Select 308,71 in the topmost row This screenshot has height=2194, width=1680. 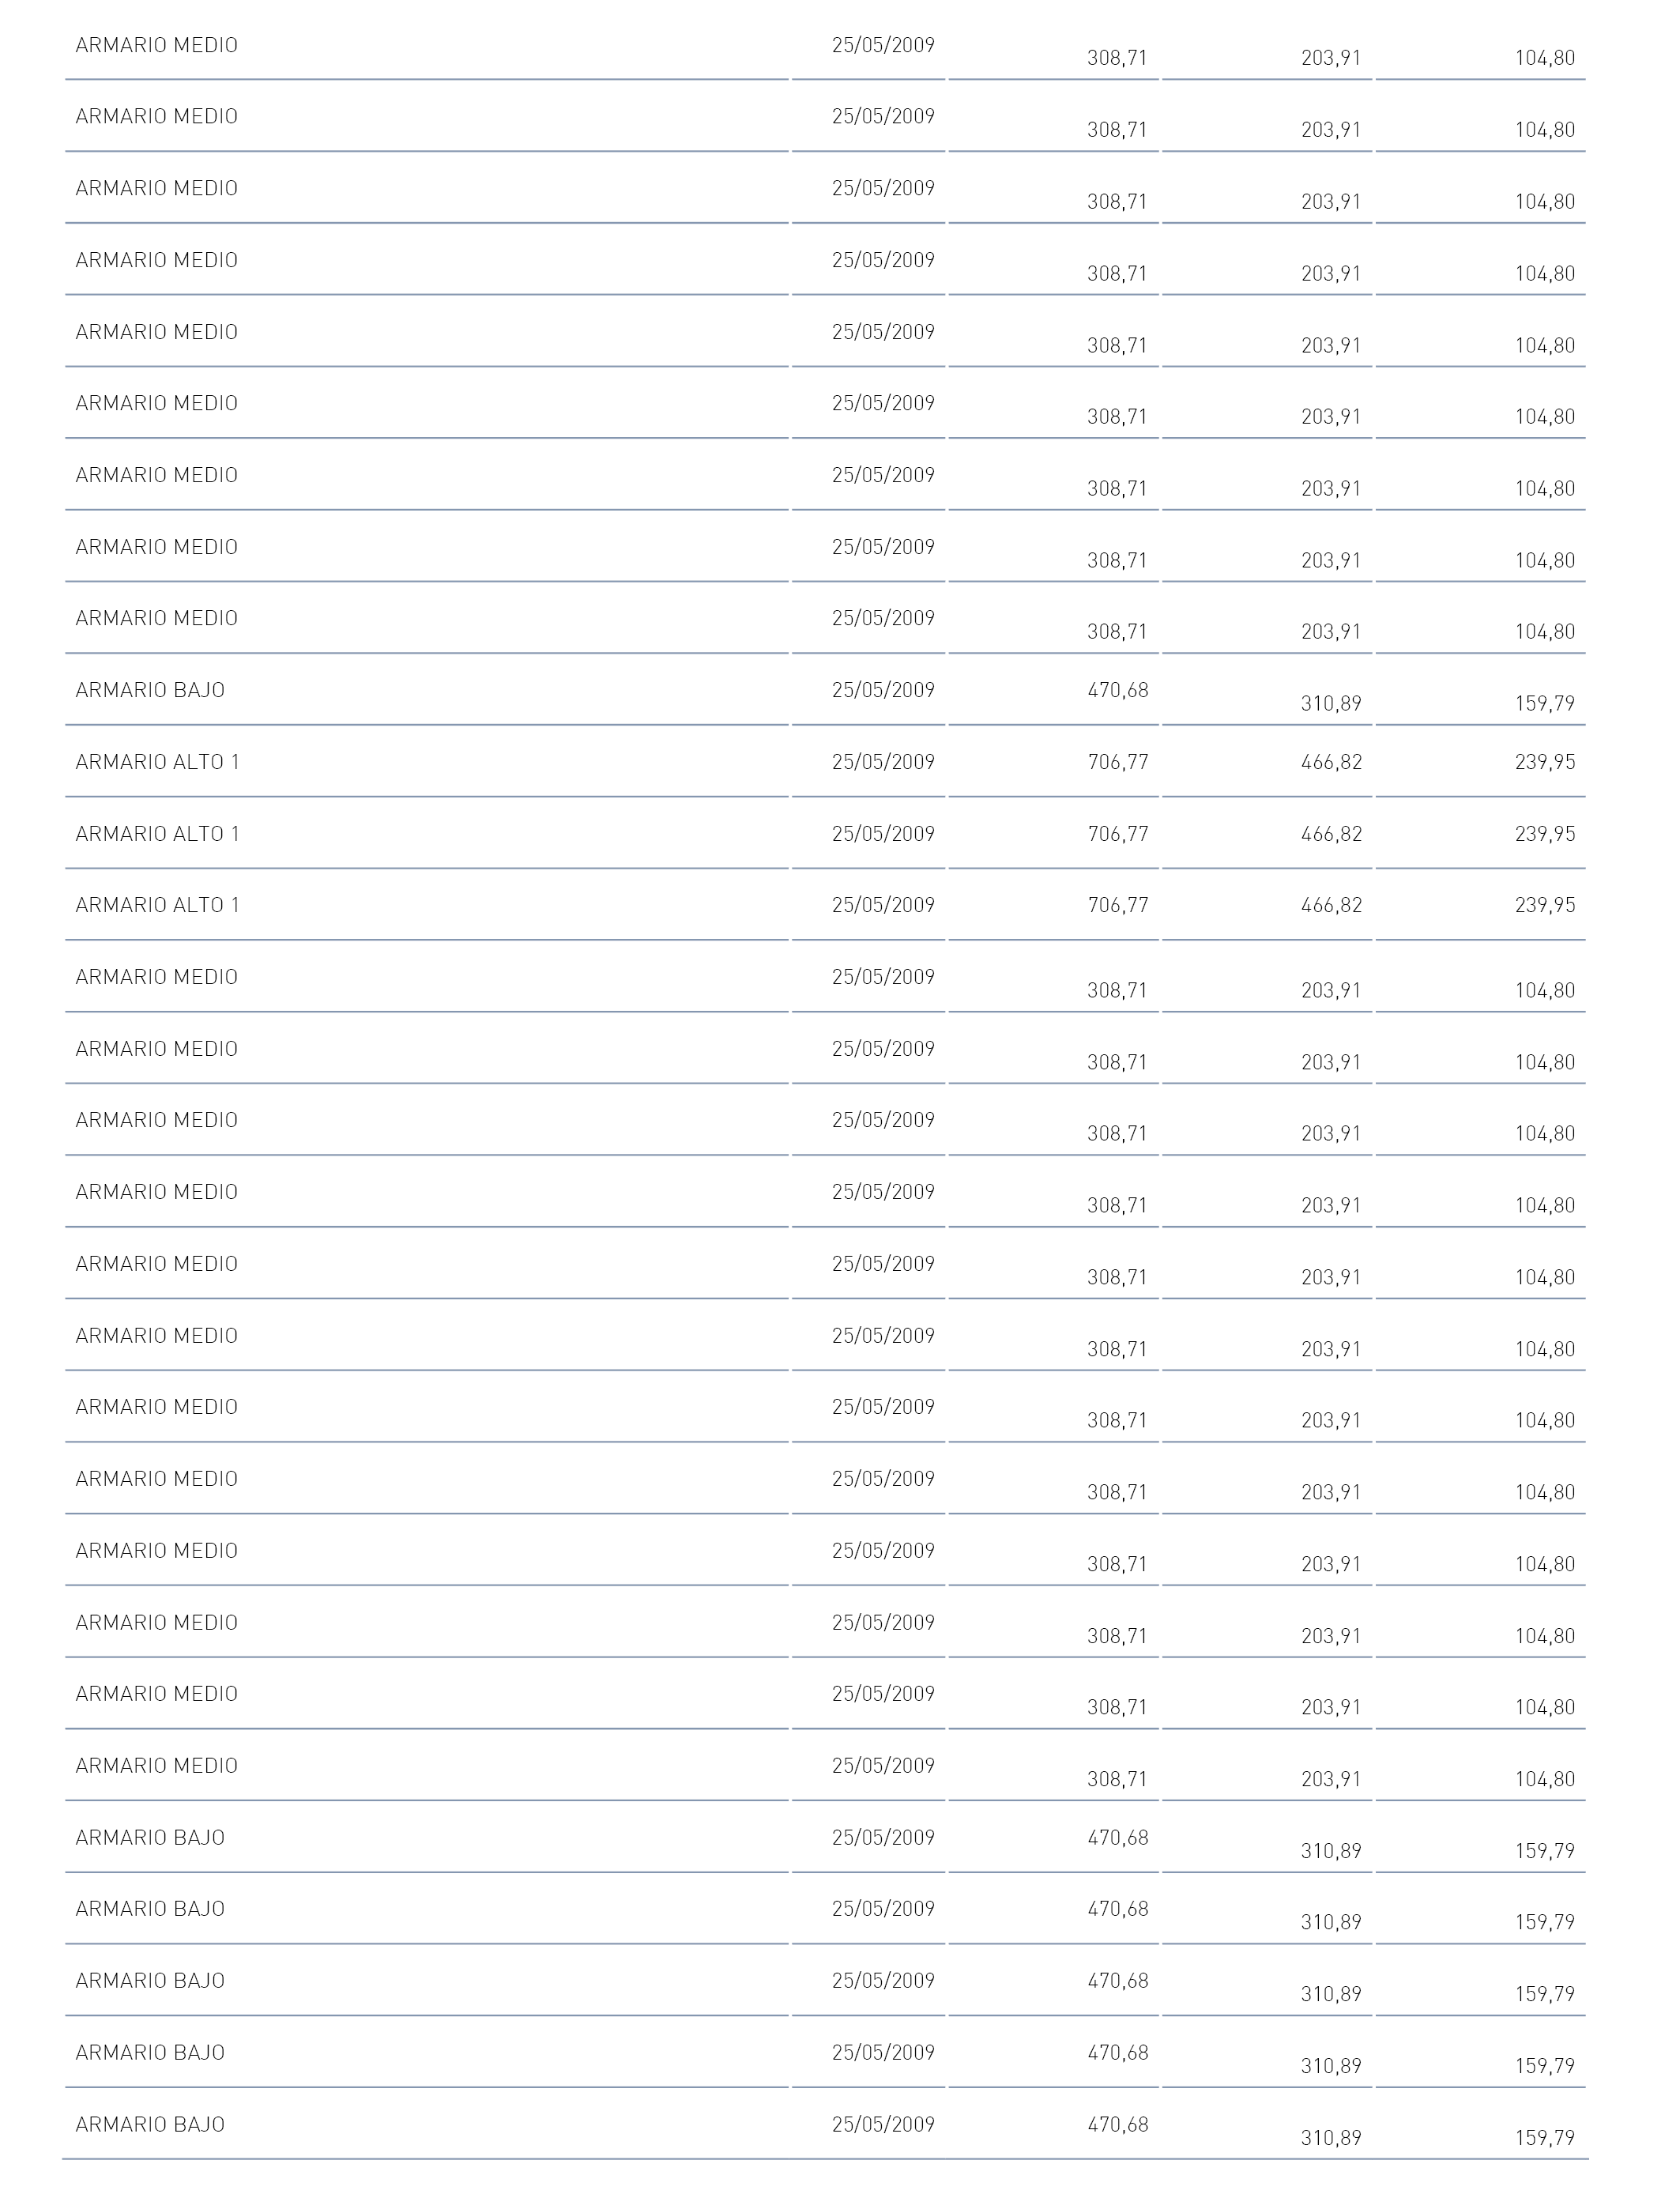pyautogui.click(x=1117, y=58)
